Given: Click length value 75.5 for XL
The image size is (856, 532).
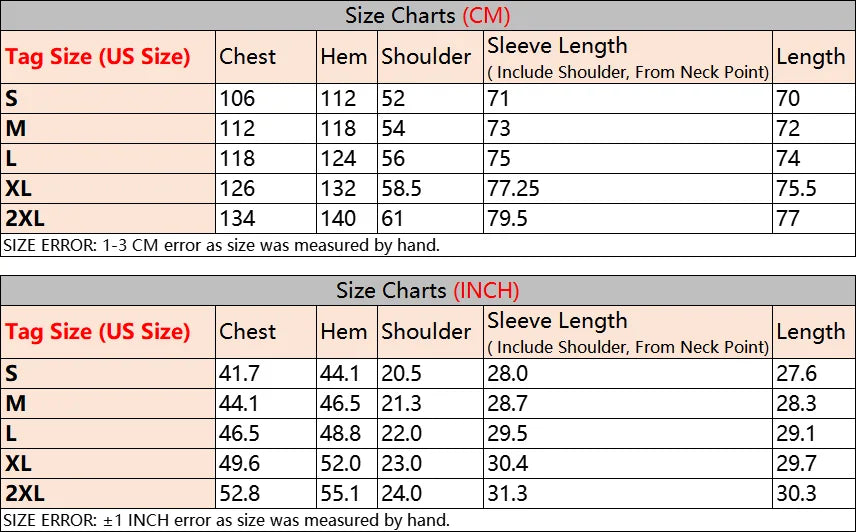Looking at the screenshot, I should coord(796,189).
